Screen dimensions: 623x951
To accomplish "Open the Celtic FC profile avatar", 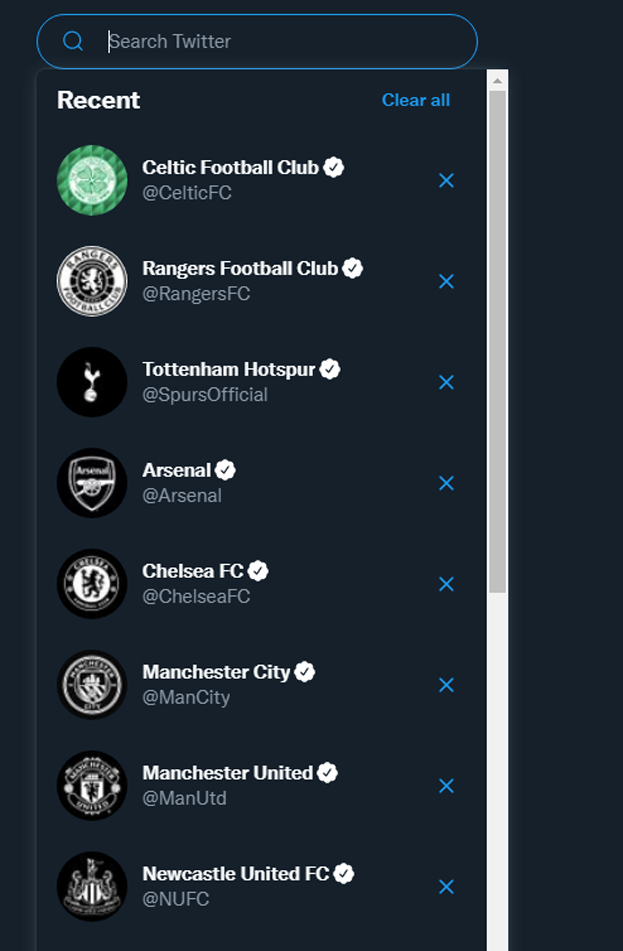I will point(92,181).
